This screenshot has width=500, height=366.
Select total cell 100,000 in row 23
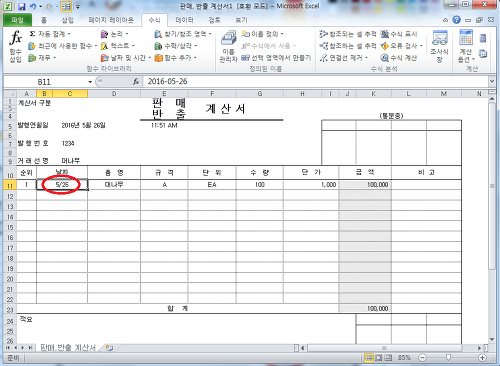point(365,309)
